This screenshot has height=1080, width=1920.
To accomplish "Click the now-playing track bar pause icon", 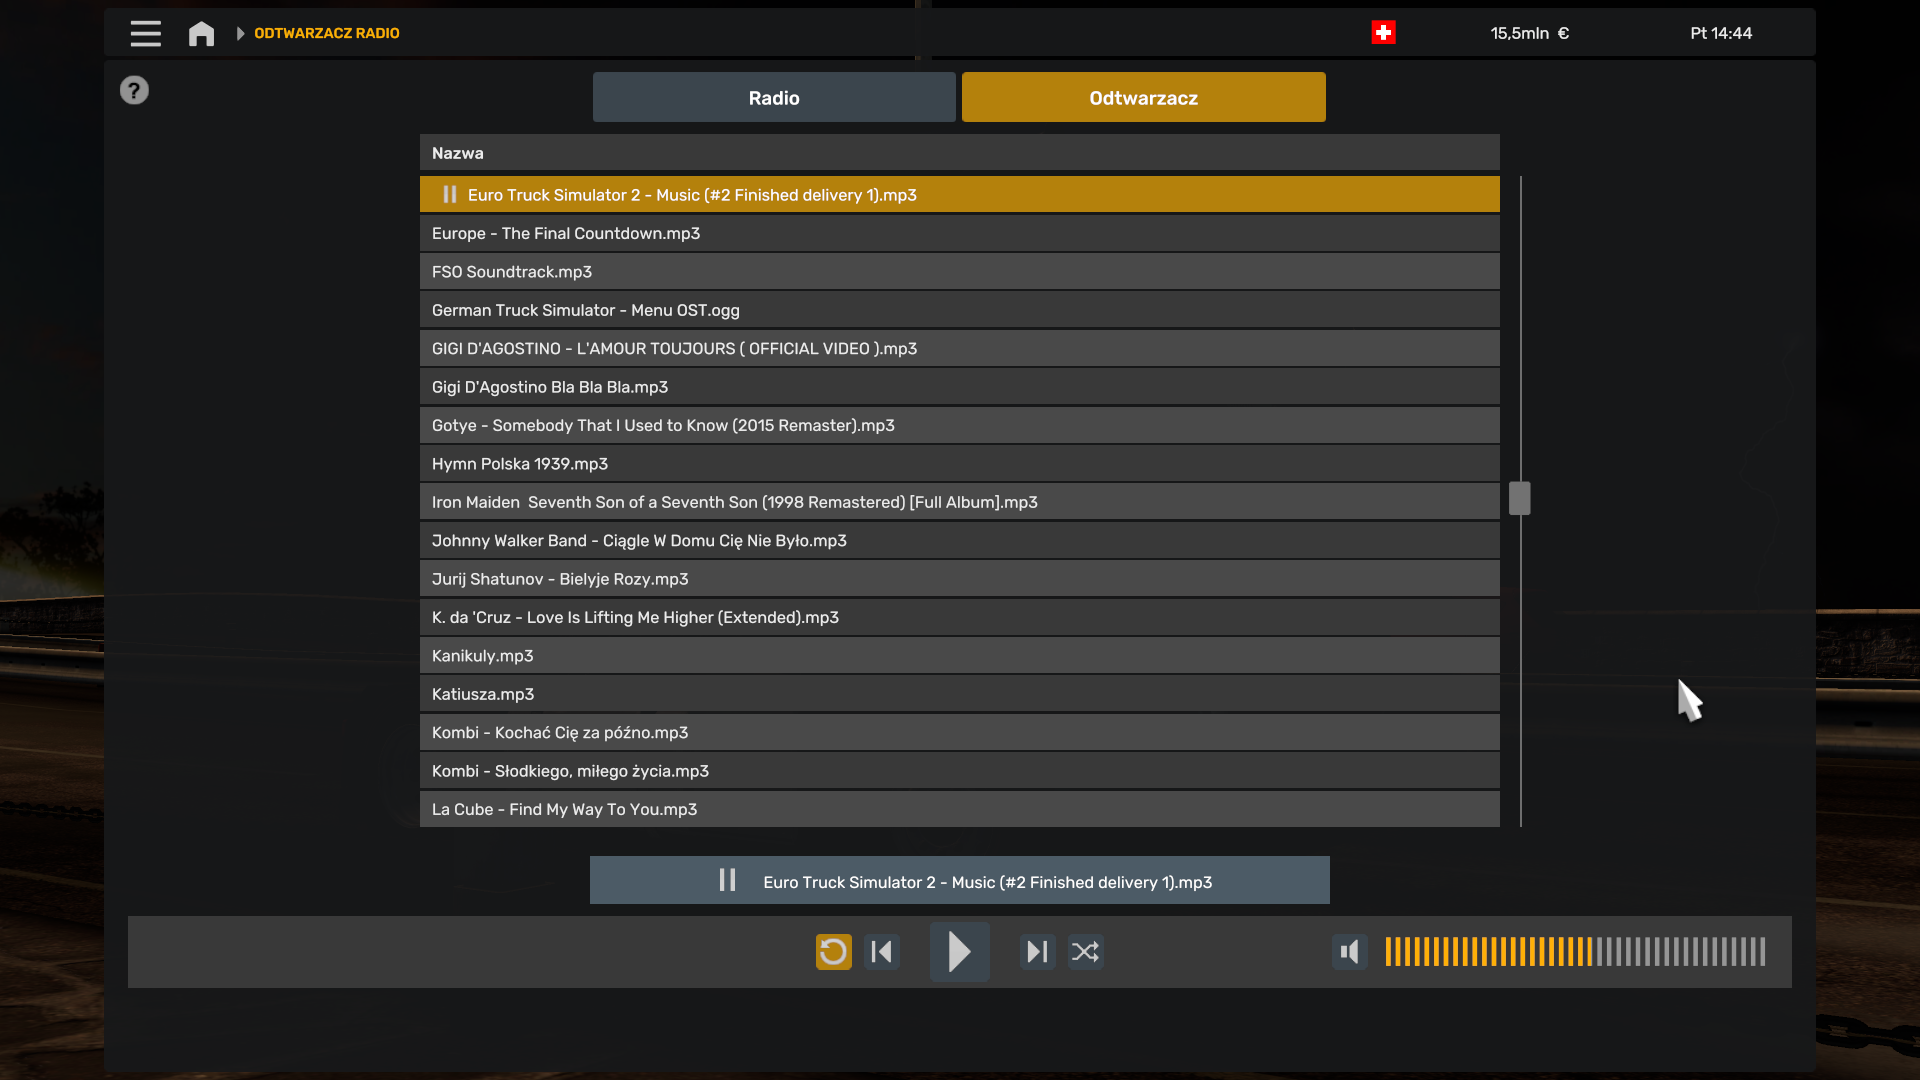I will 727,880.
